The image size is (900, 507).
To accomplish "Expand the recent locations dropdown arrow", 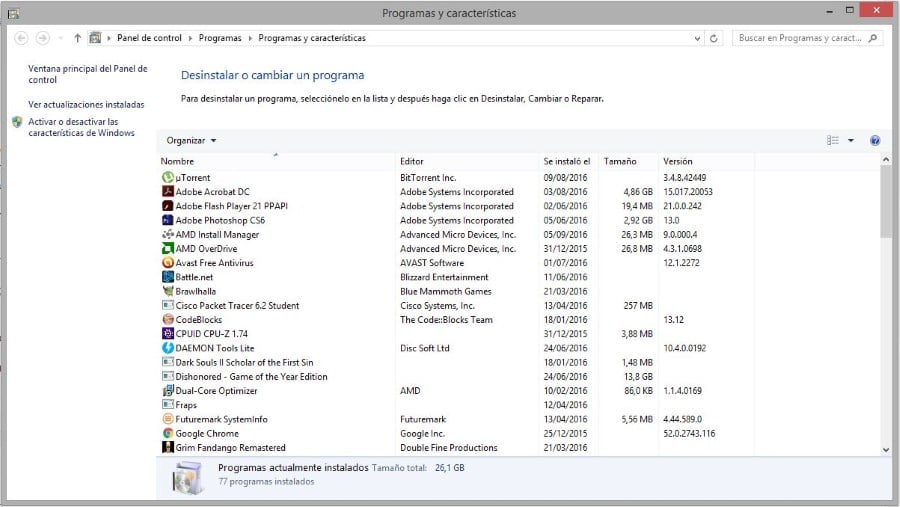I will [60, 38].
